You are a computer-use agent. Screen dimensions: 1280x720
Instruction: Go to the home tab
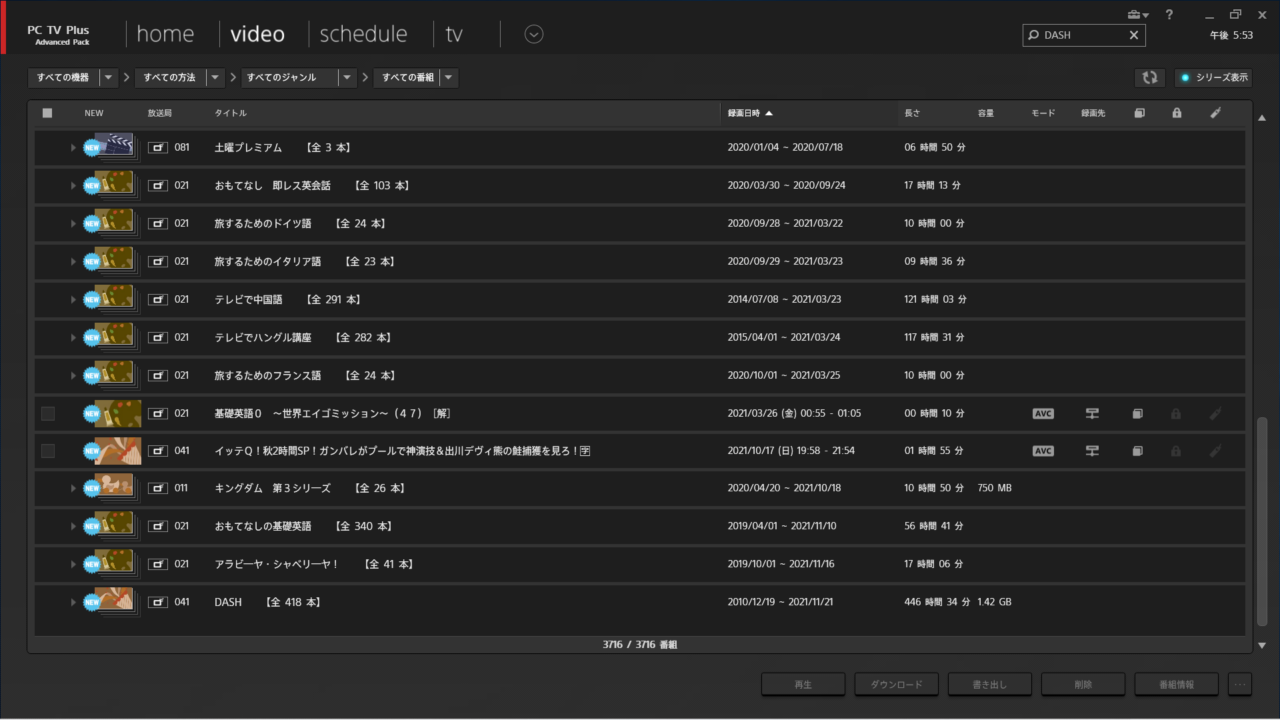[x=165, y=34]
